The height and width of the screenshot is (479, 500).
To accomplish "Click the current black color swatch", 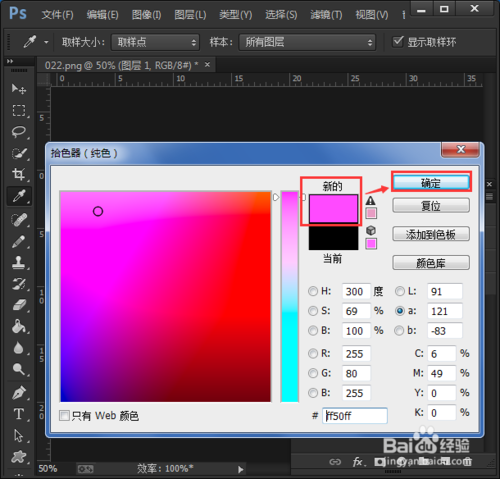I will 333,237.
